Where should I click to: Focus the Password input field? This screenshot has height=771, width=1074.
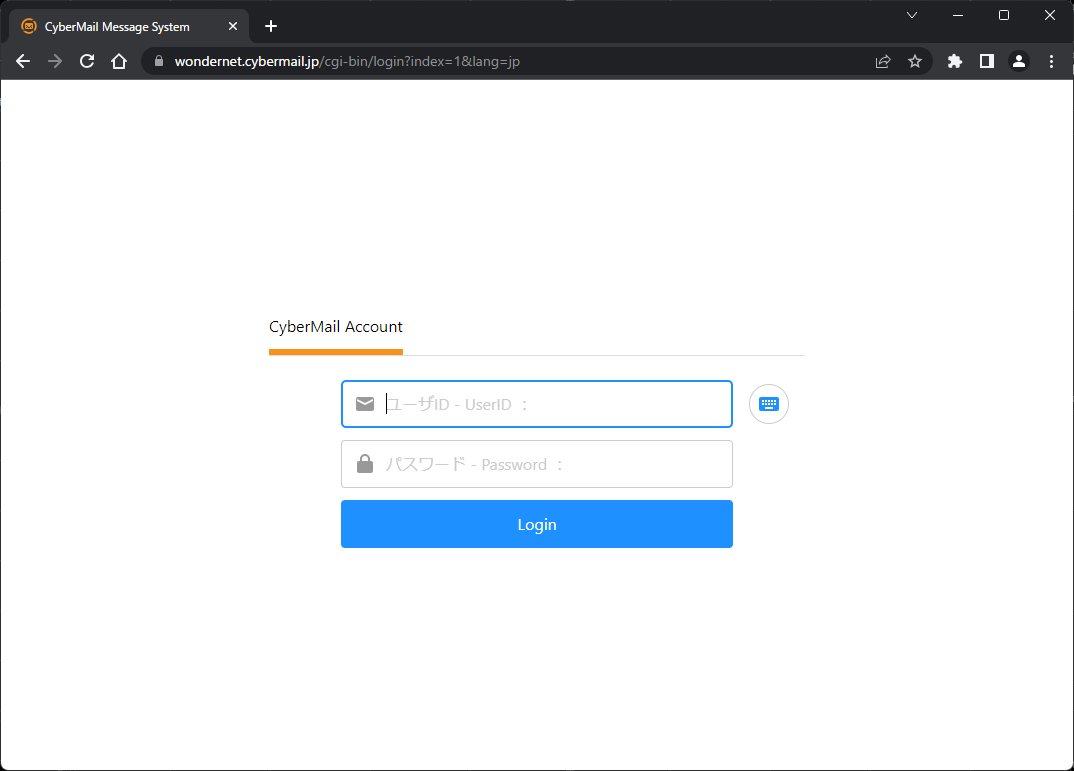537,464
